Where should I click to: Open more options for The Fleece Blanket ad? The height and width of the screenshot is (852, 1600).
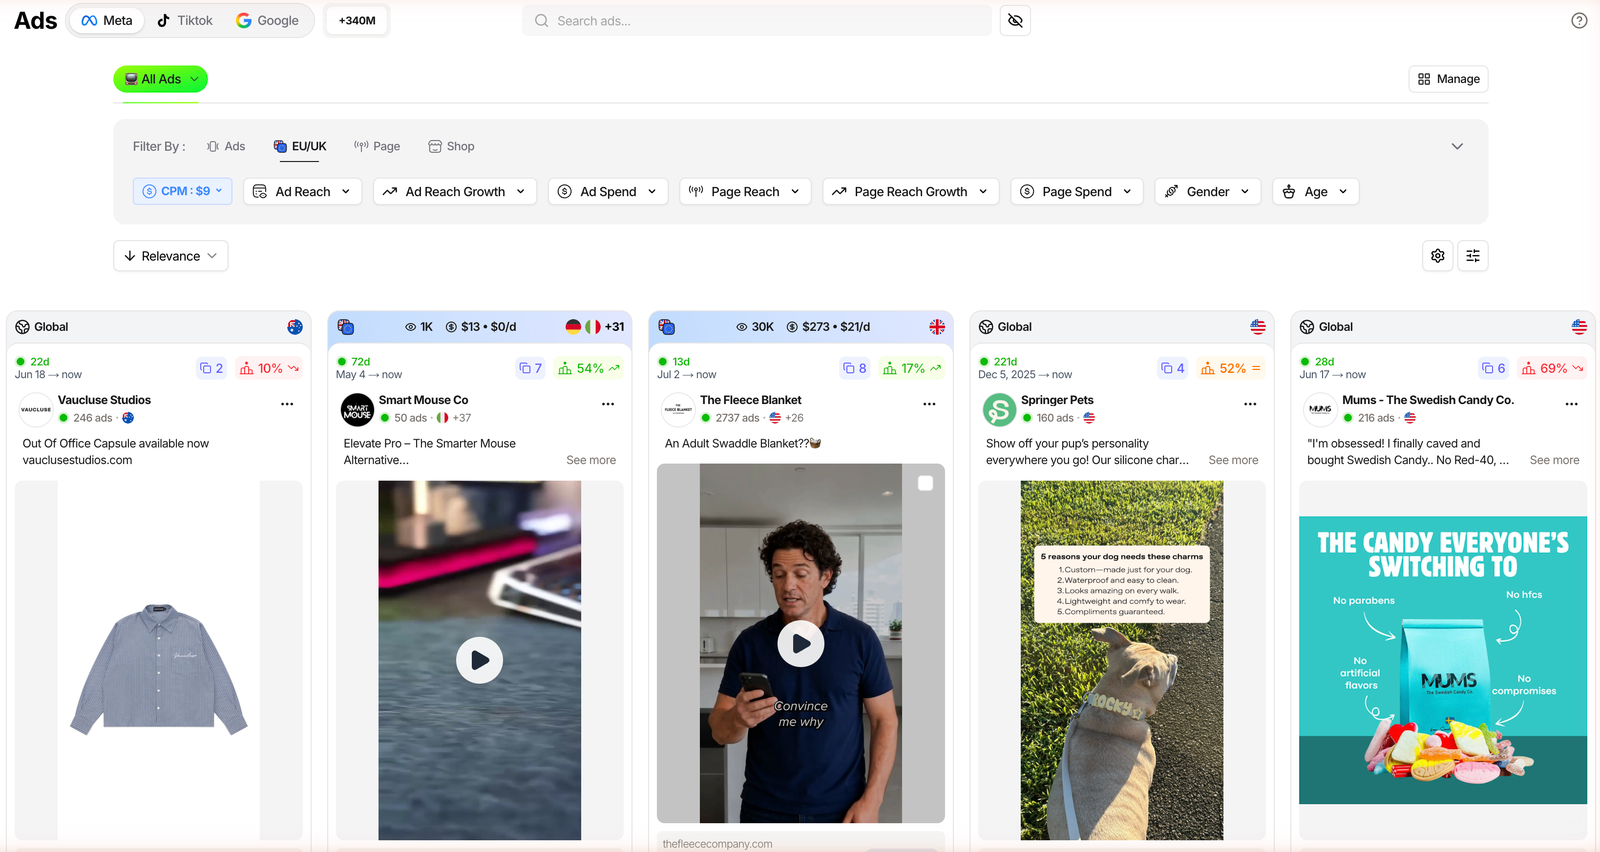tap(929, 404)
